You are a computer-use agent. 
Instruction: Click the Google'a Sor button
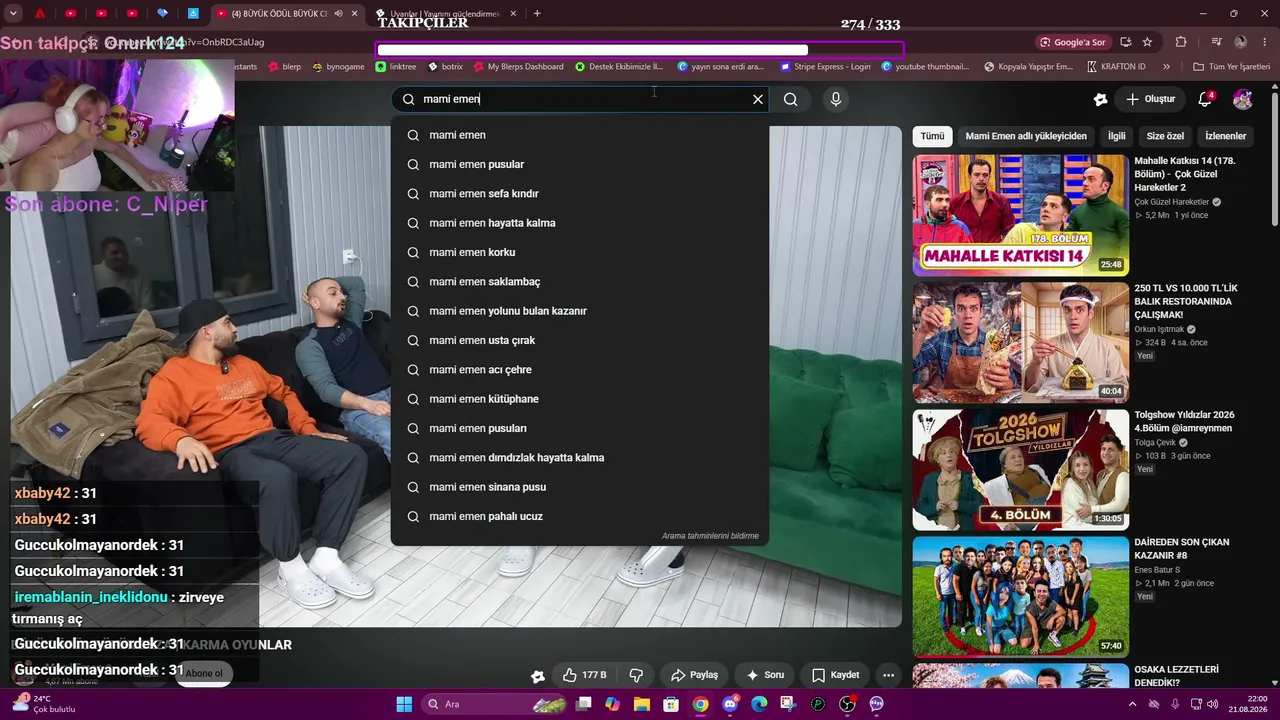1073,42
